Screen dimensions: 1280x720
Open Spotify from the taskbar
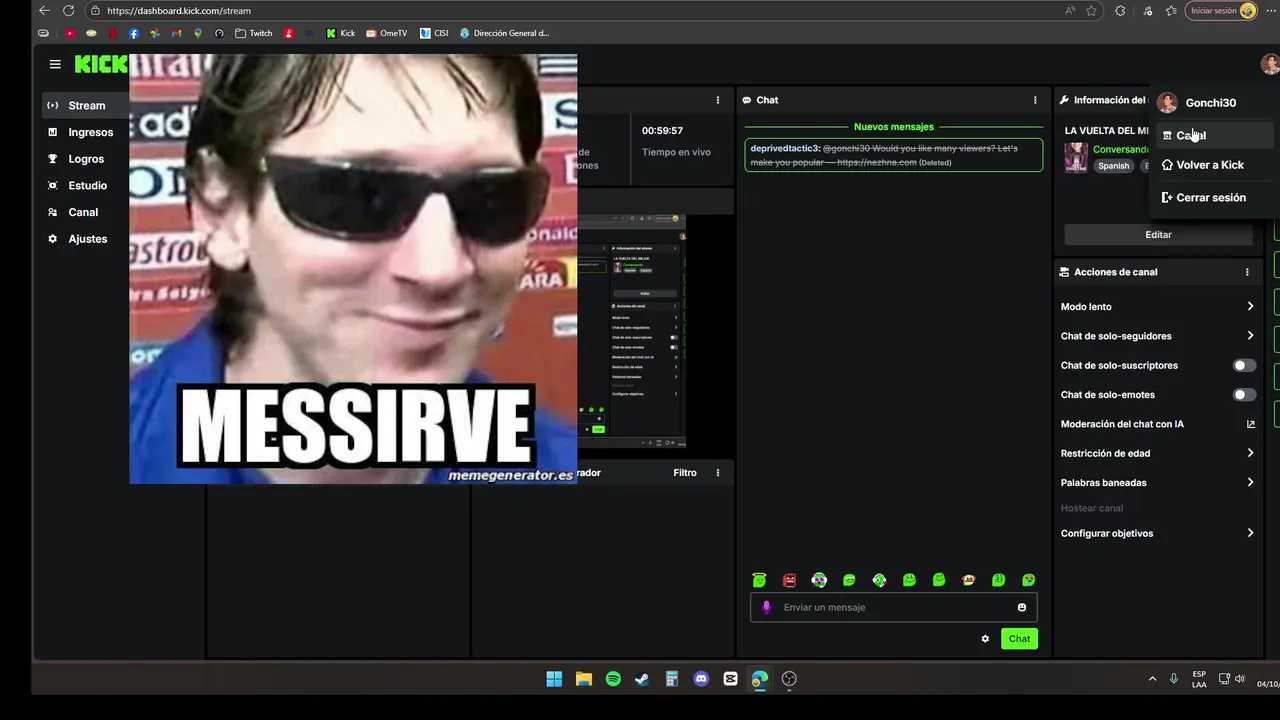[613, 679]
